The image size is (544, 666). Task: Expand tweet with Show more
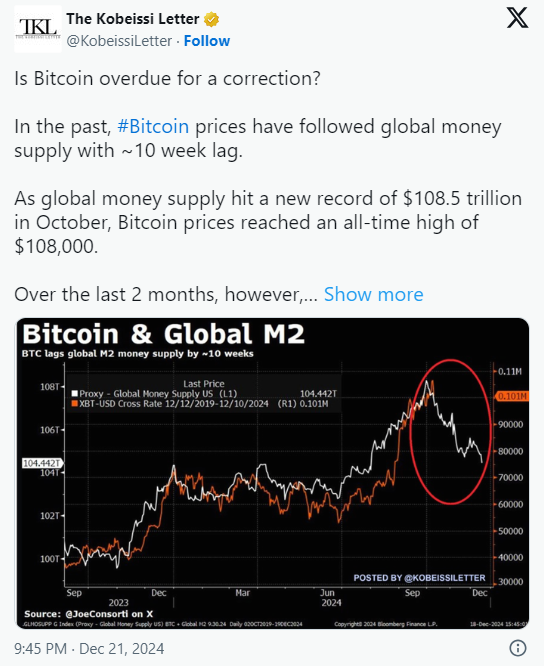point(373,294)
